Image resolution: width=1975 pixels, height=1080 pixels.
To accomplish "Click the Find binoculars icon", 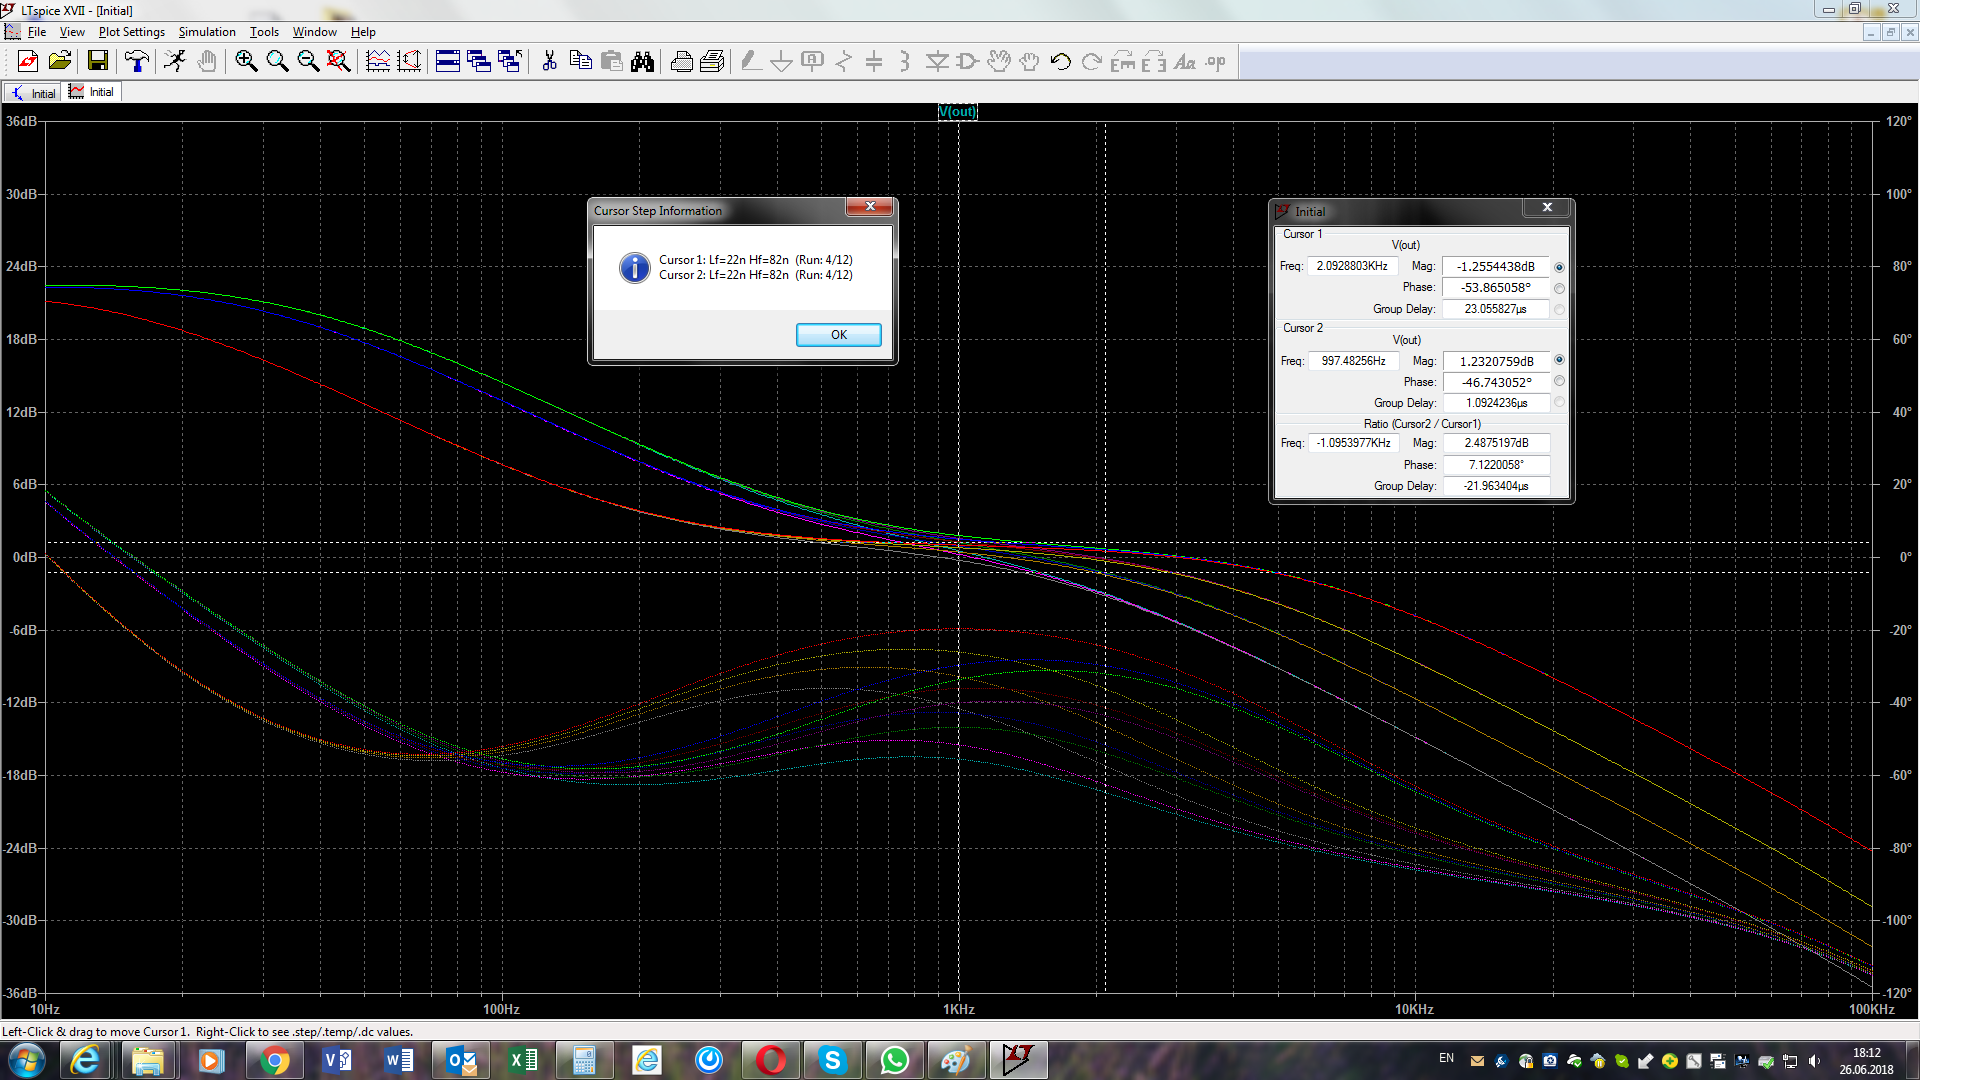I will pos(642,62).
